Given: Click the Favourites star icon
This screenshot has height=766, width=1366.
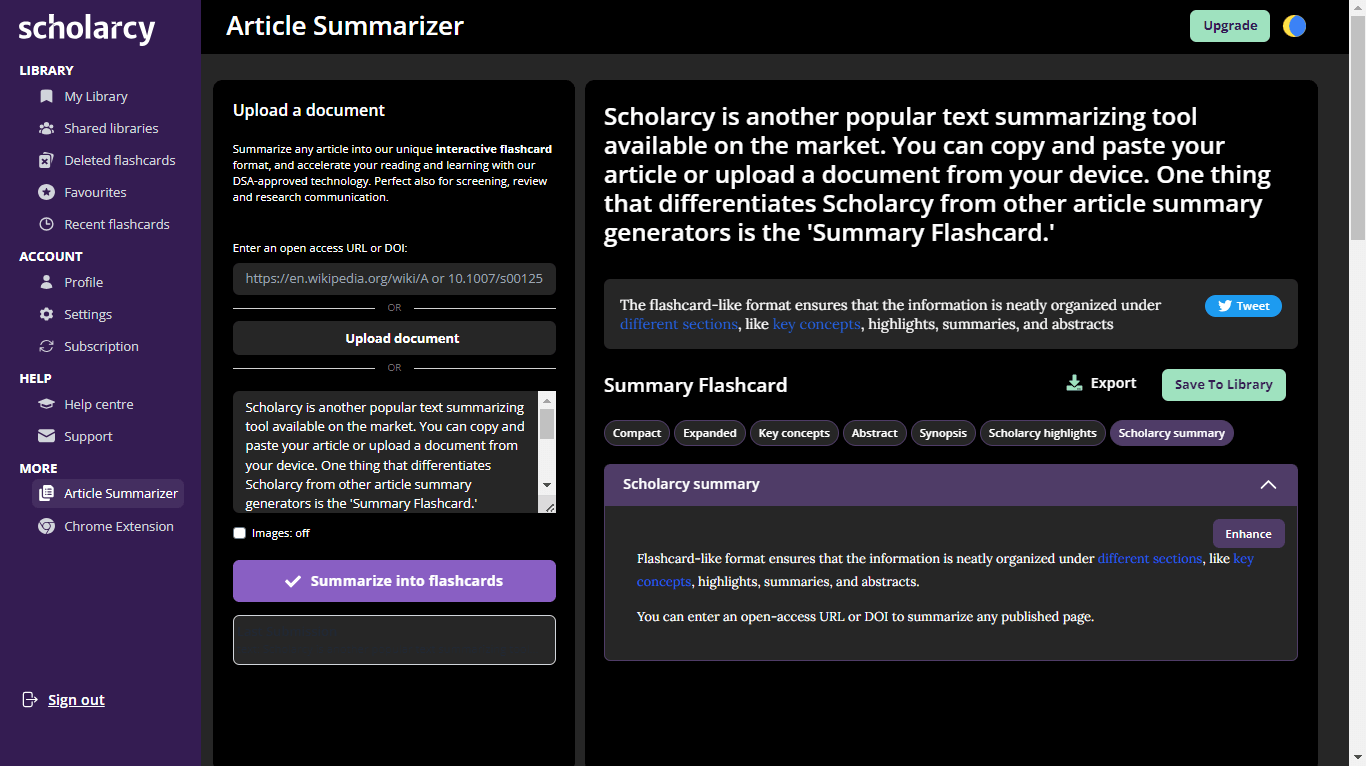Looking at the screenshot, I should pyautogui.click(x=46, y=192).
